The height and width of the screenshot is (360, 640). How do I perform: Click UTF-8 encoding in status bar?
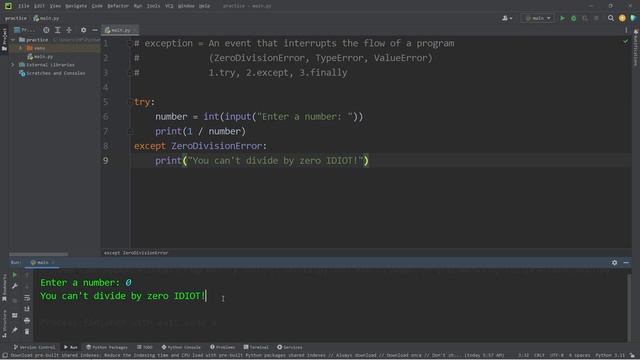tap(557, 356)
